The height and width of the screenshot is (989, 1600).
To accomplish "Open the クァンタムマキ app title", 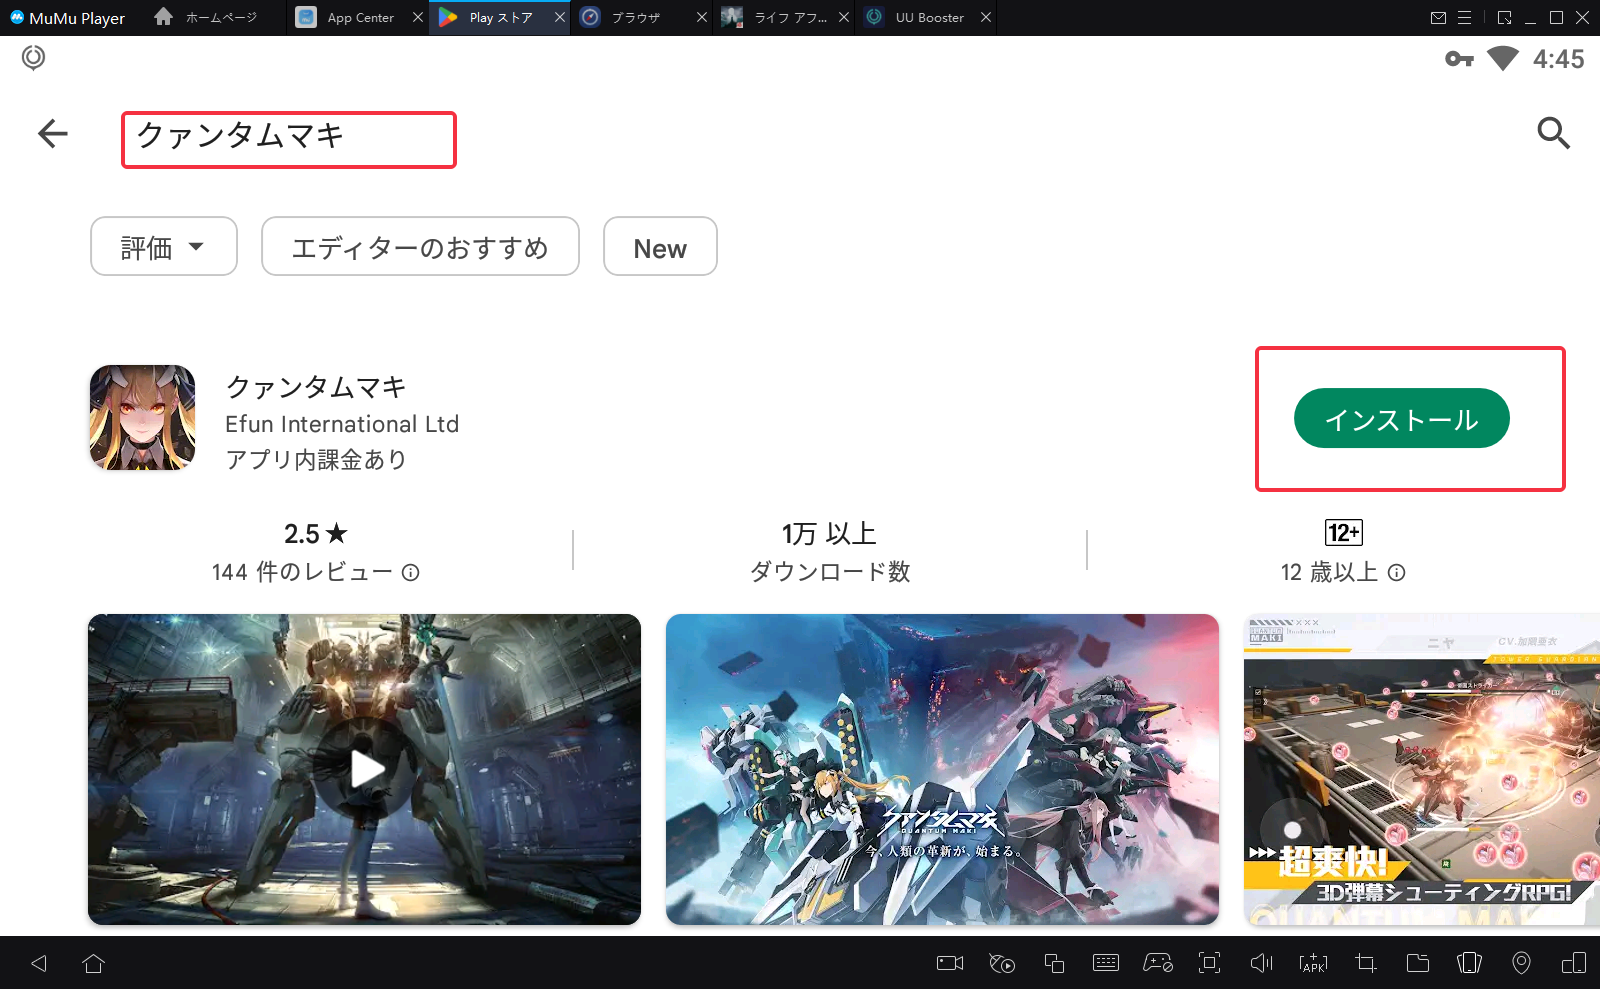I will tap(316, 387).
